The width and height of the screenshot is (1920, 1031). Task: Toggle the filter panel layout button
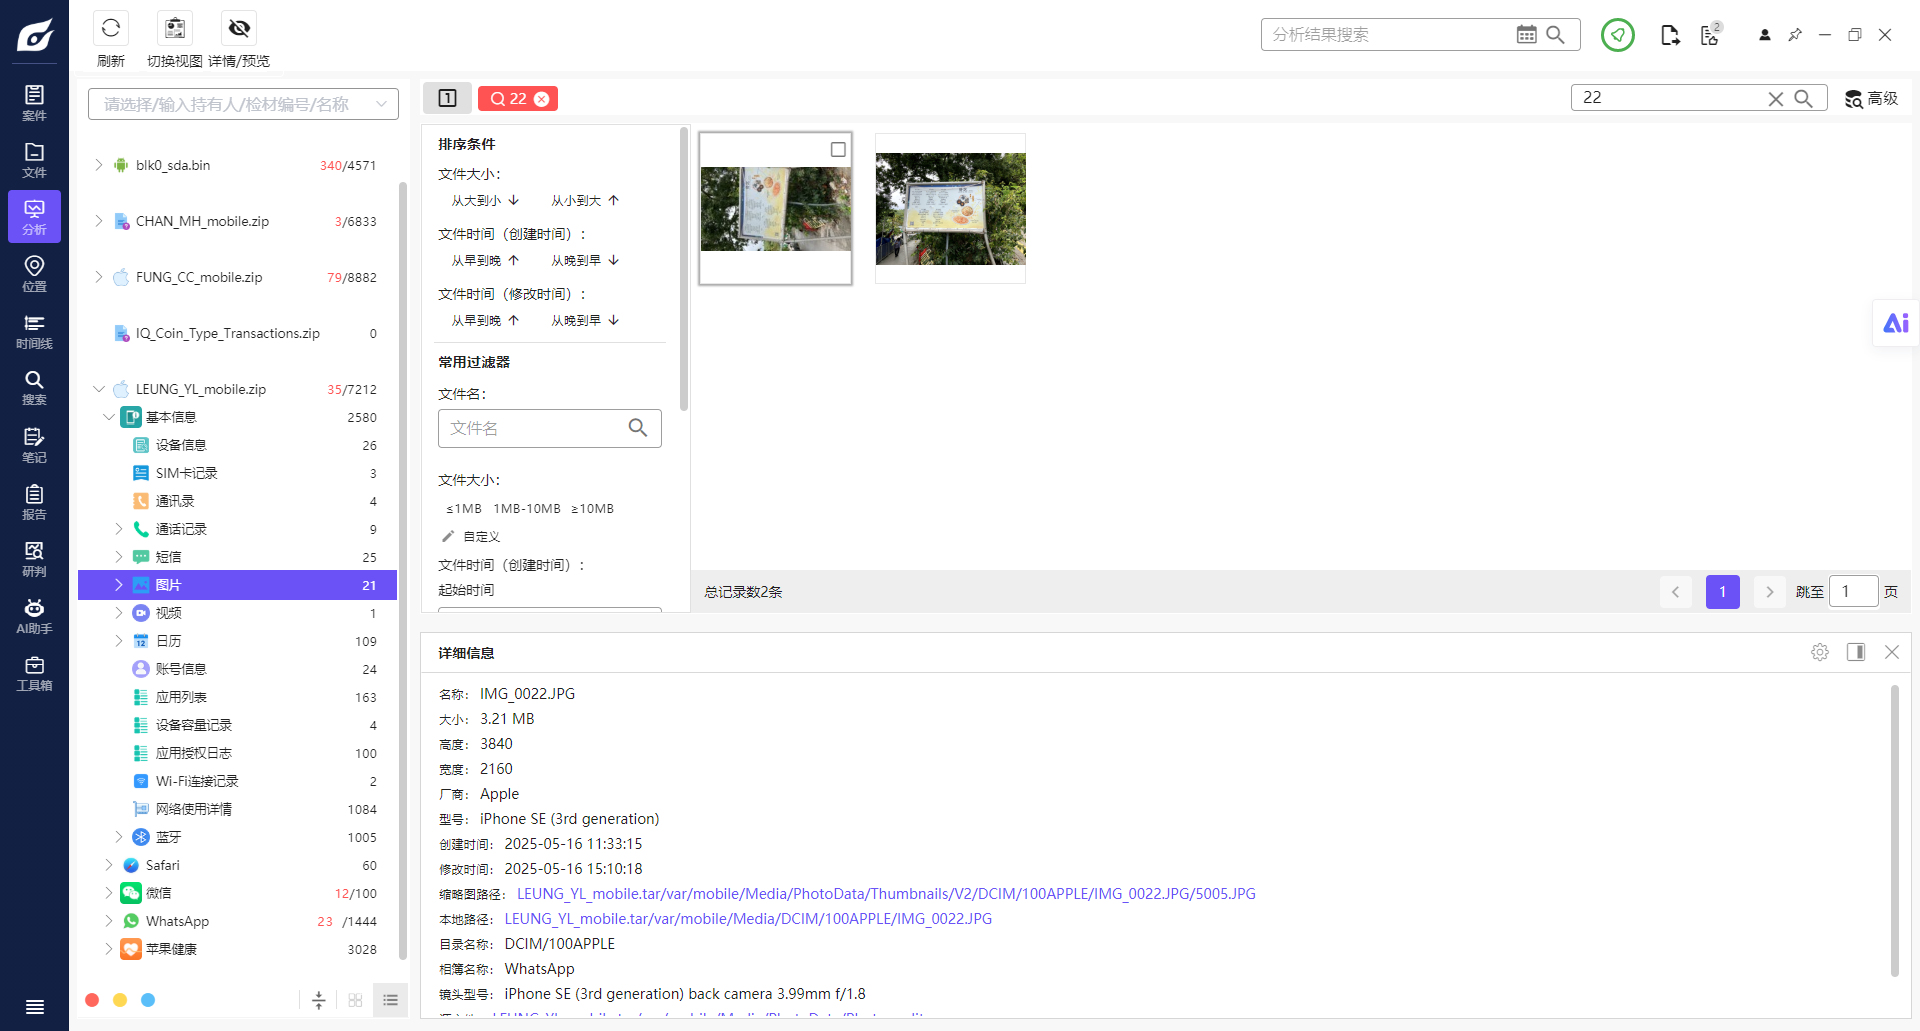(x=447, y=98)
